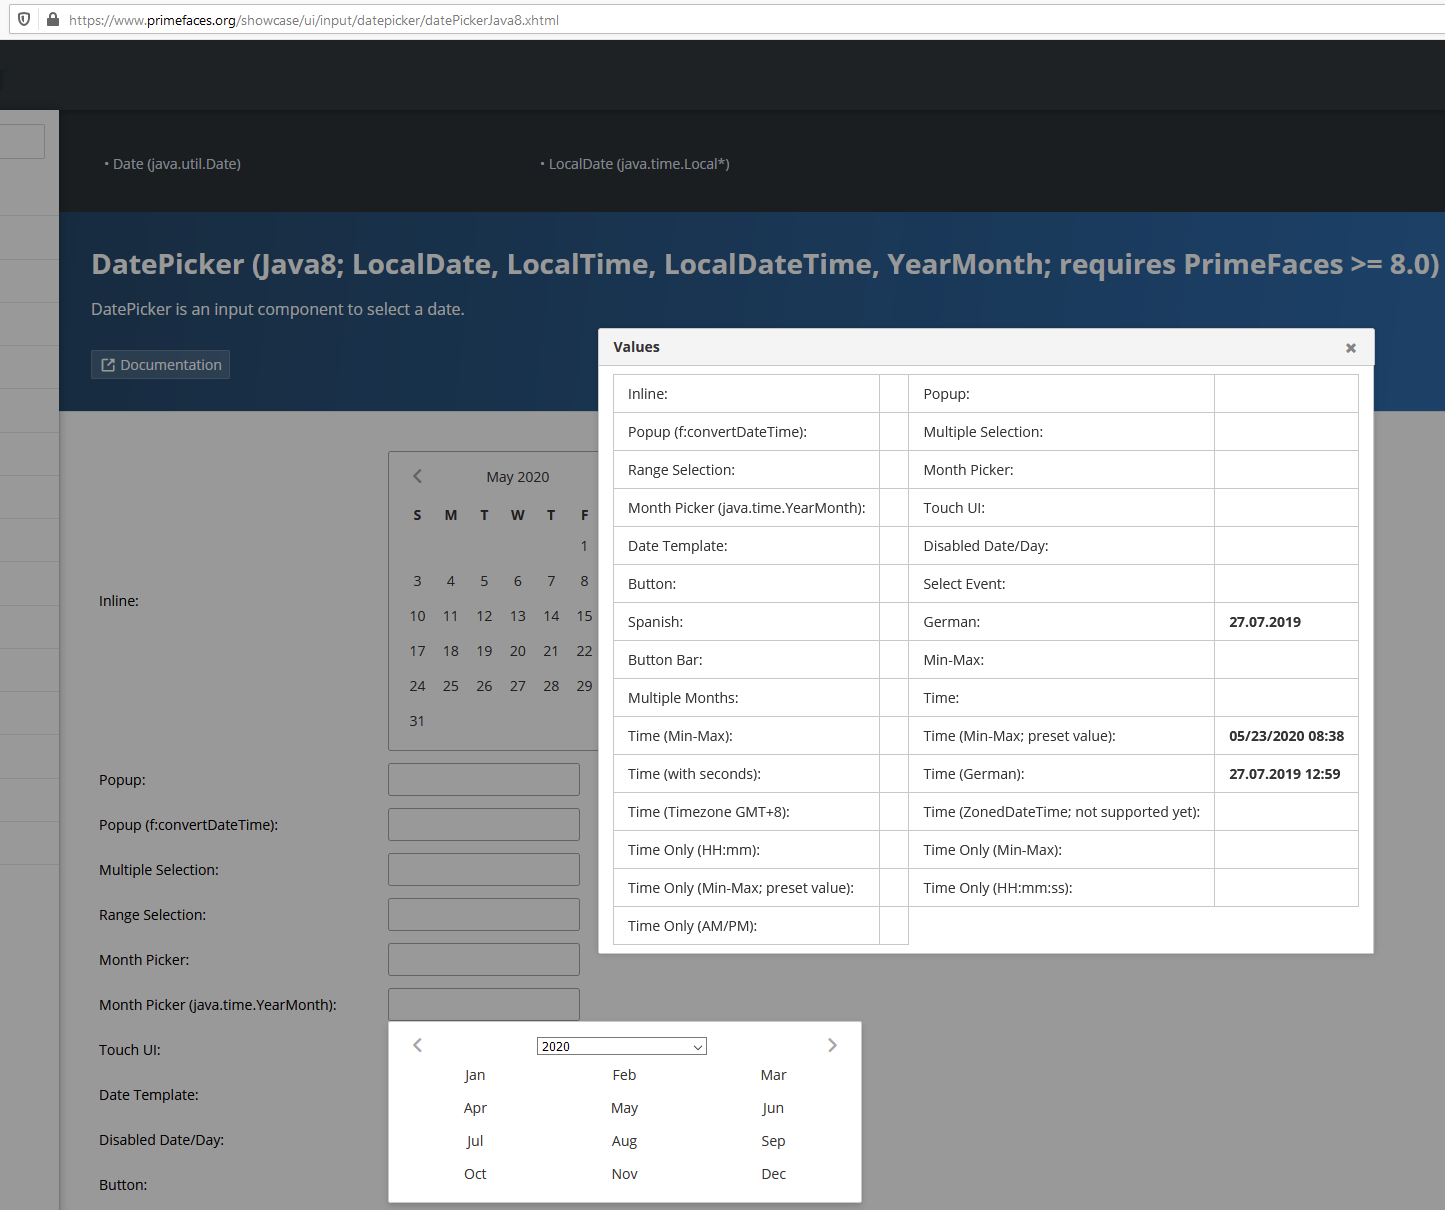1445x1210 pixels.
Task: Follow the LocalDate (java.time.Local*) link
Action: click(x=638, y=163)
